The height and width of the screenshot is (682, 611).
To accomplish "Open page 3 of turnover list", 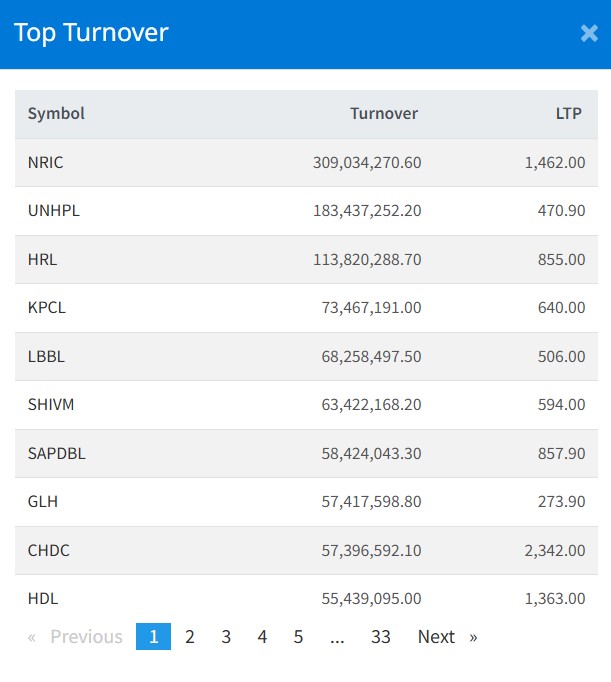I will [226, 637].
